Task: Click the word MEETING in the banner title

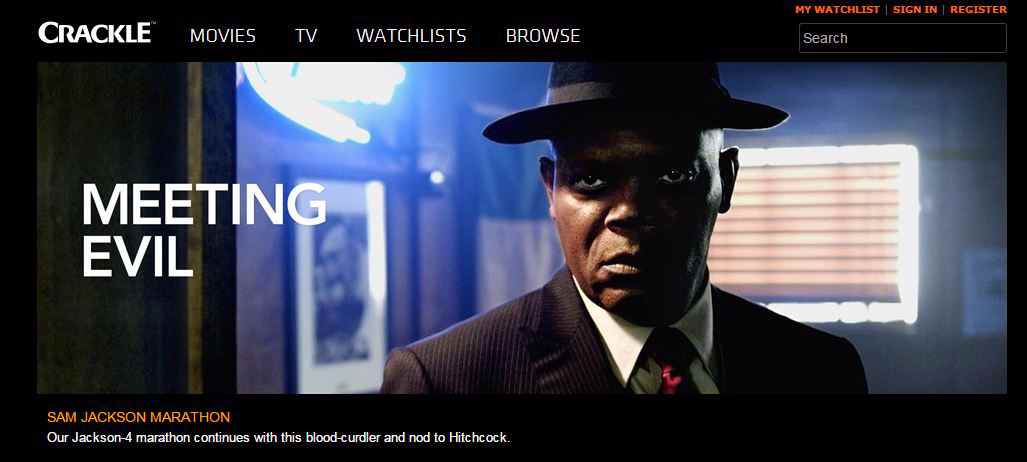Action: click(204, 204)
